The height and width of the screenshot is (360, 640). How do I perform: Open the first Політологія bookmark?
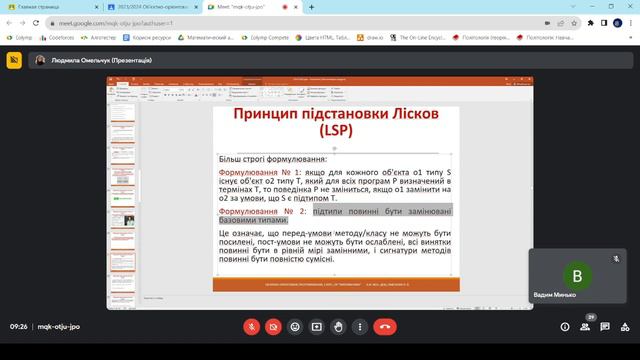point(481,38)
